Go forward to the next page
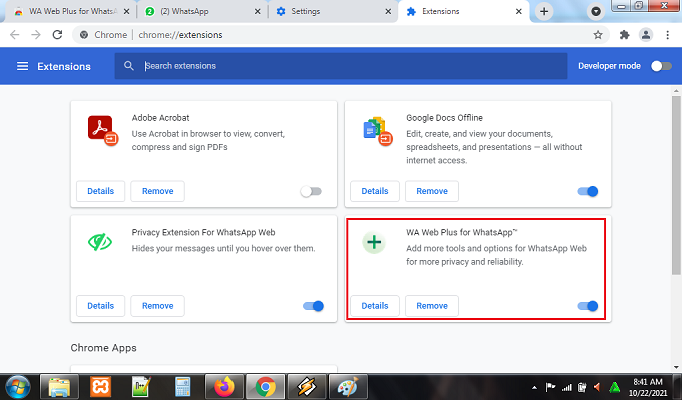Screen dimensions: 682x400 pos(36,35)
